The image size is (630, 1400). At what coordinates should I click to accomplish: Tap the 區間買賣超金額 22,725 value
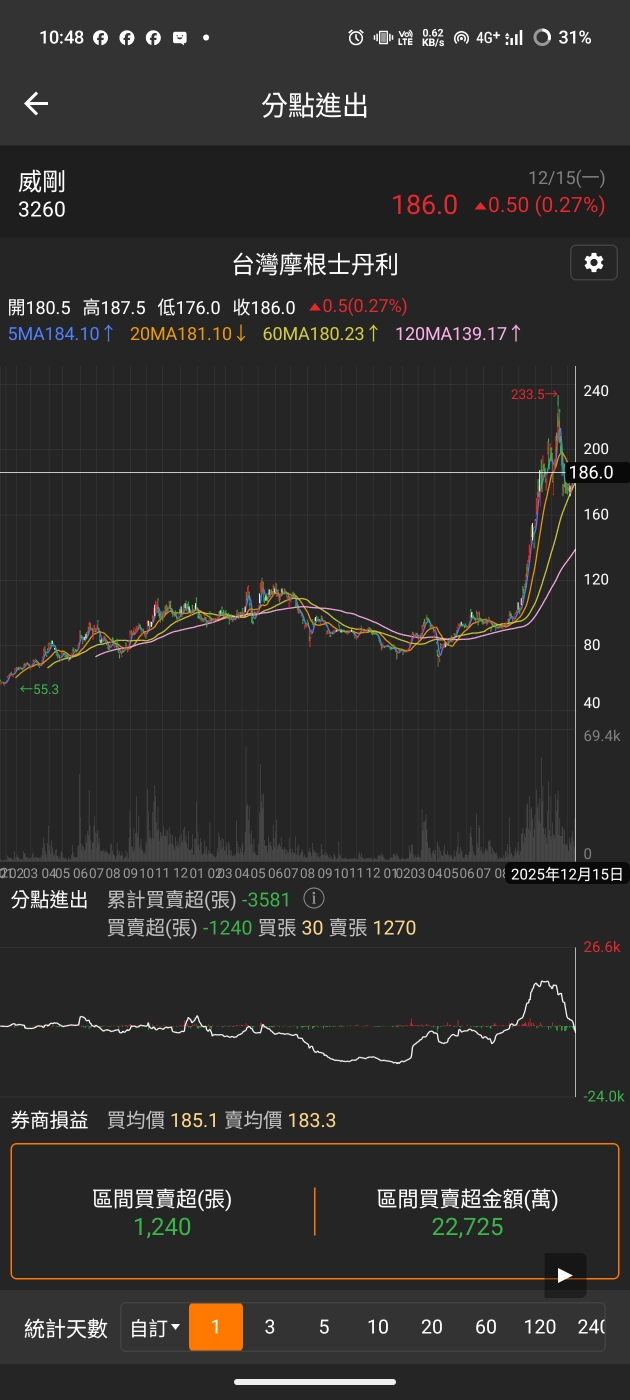tap(467, 1227)
